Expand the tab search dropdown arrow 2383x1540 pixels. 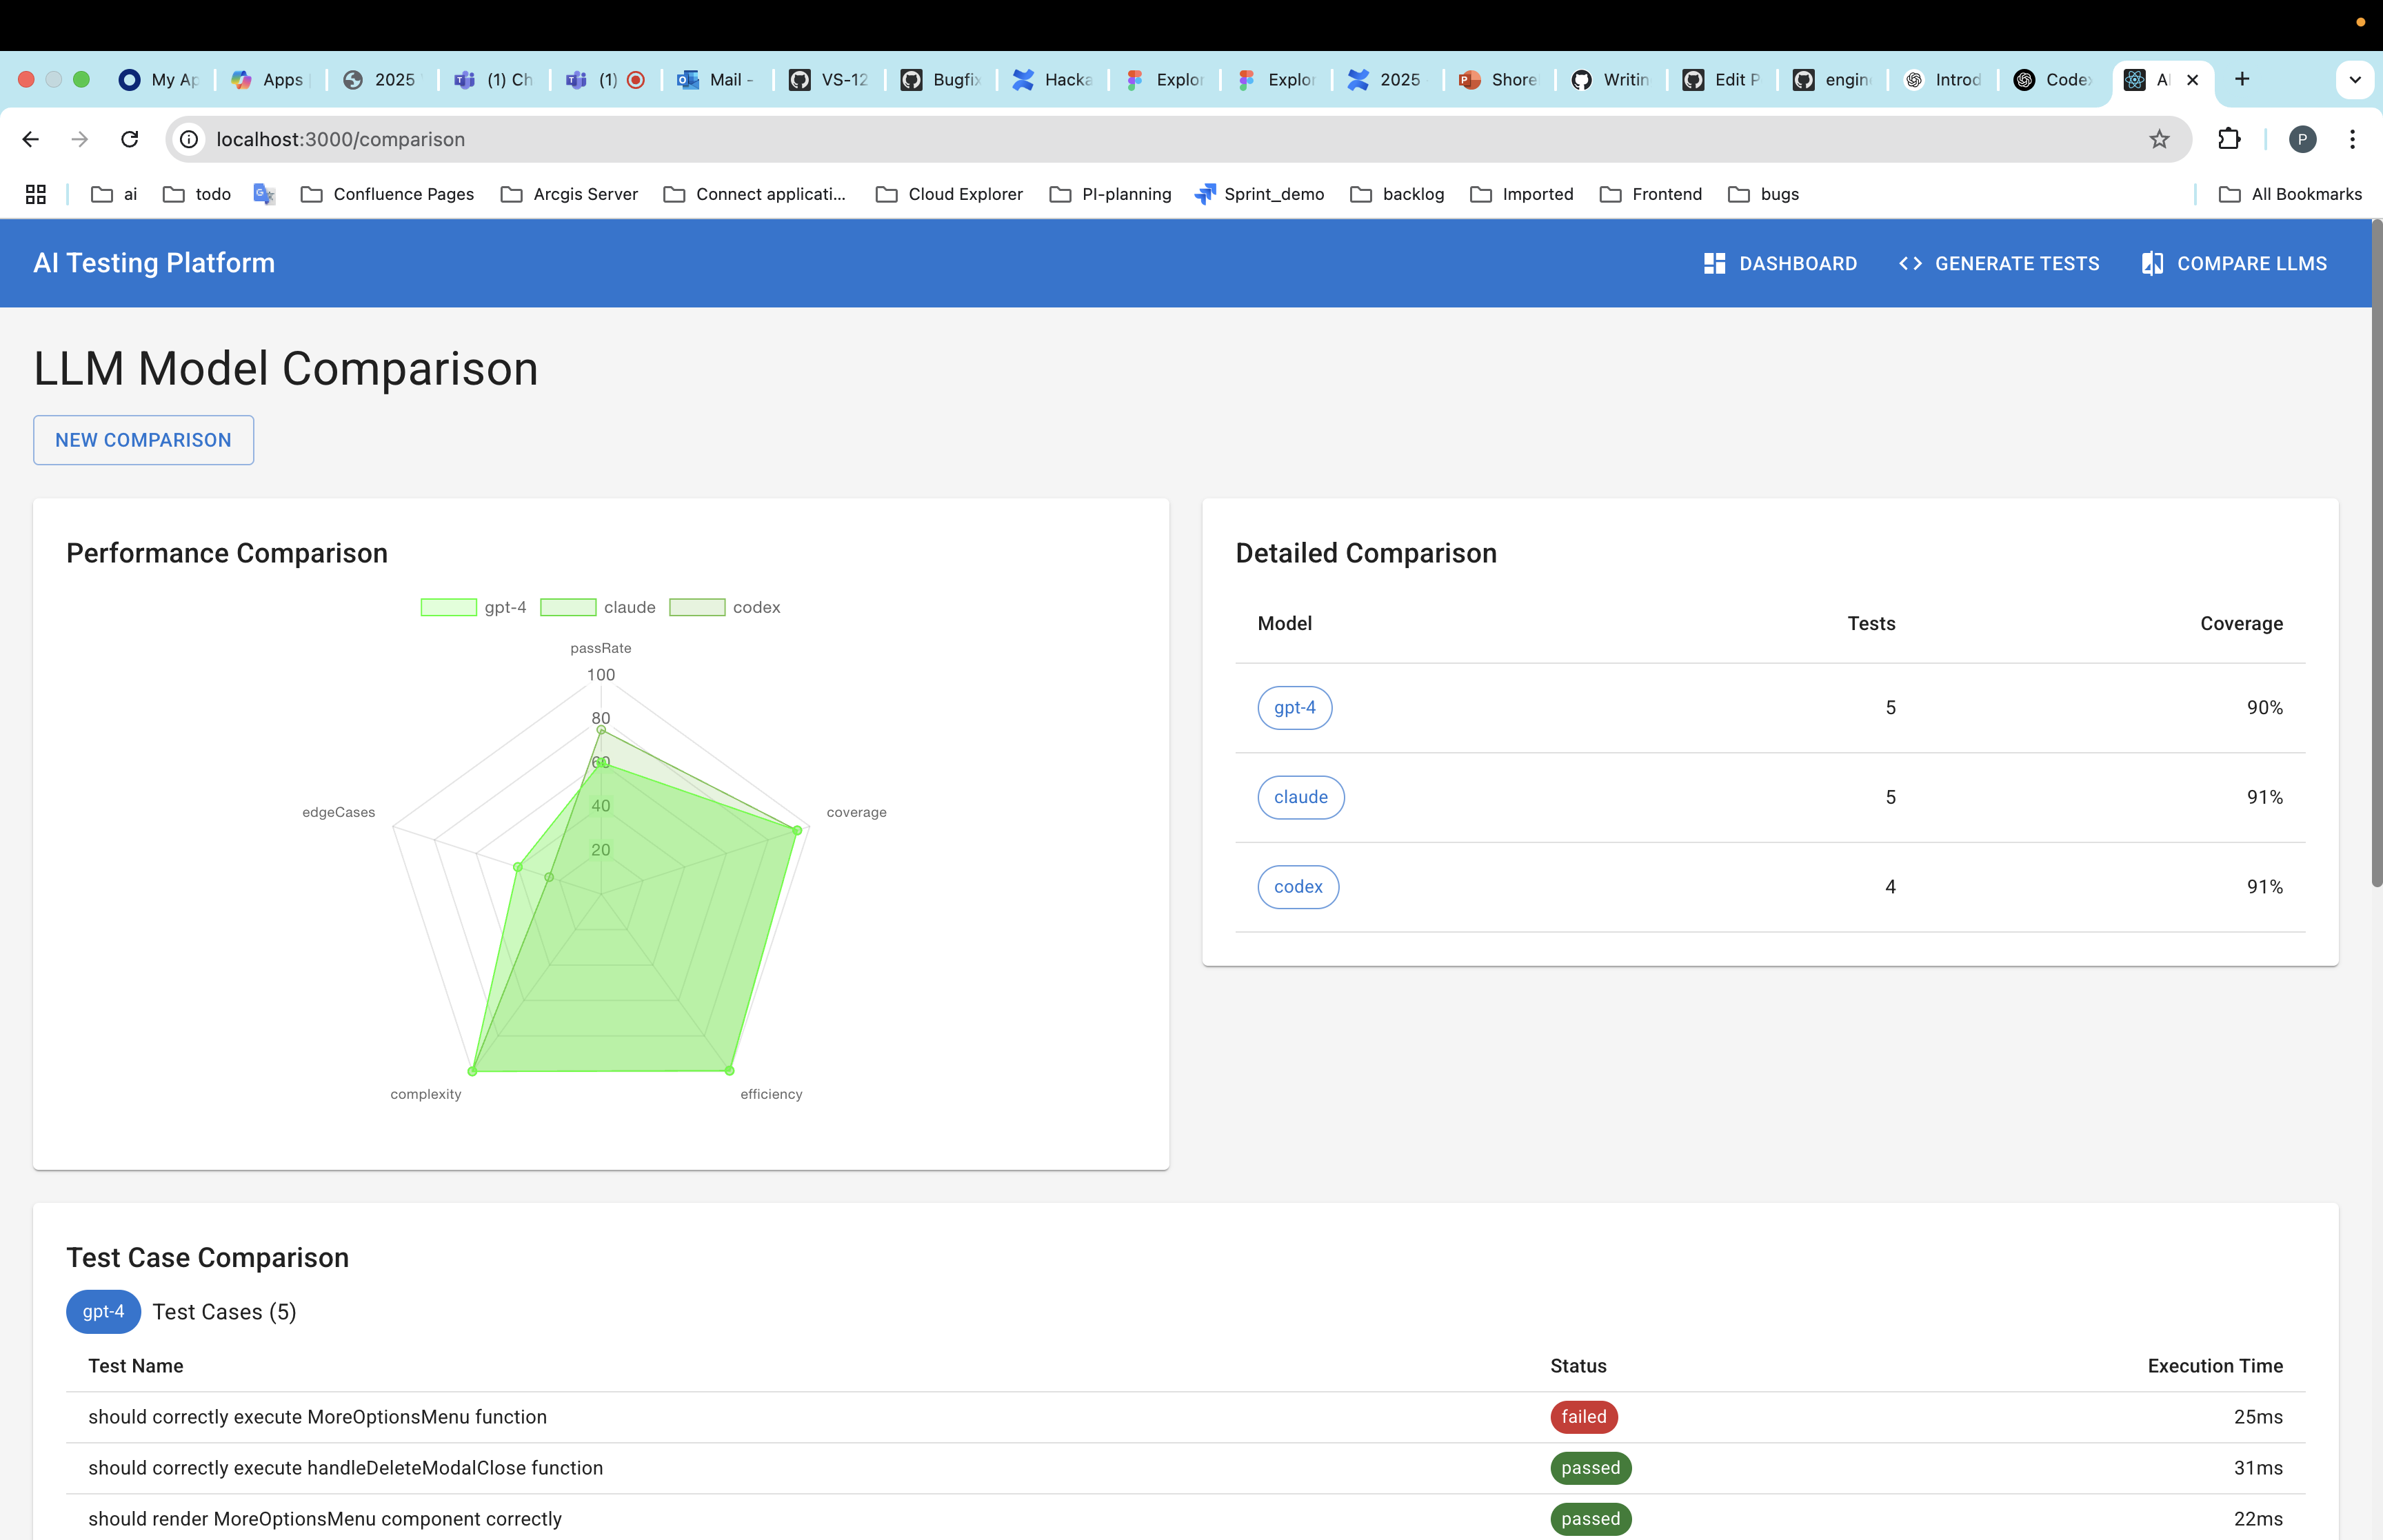click(x=2354, y=80)
